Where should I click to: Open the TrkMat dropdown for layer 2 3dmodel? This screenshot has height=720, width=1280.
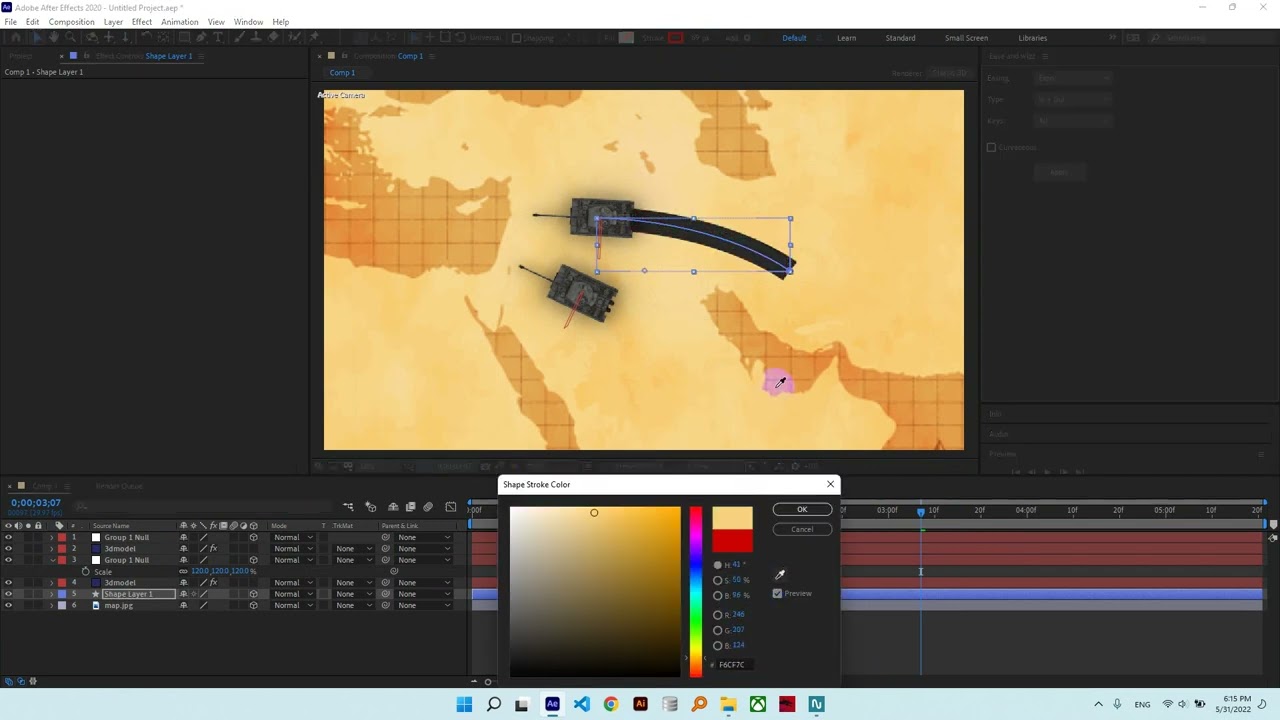pos(354,548)
